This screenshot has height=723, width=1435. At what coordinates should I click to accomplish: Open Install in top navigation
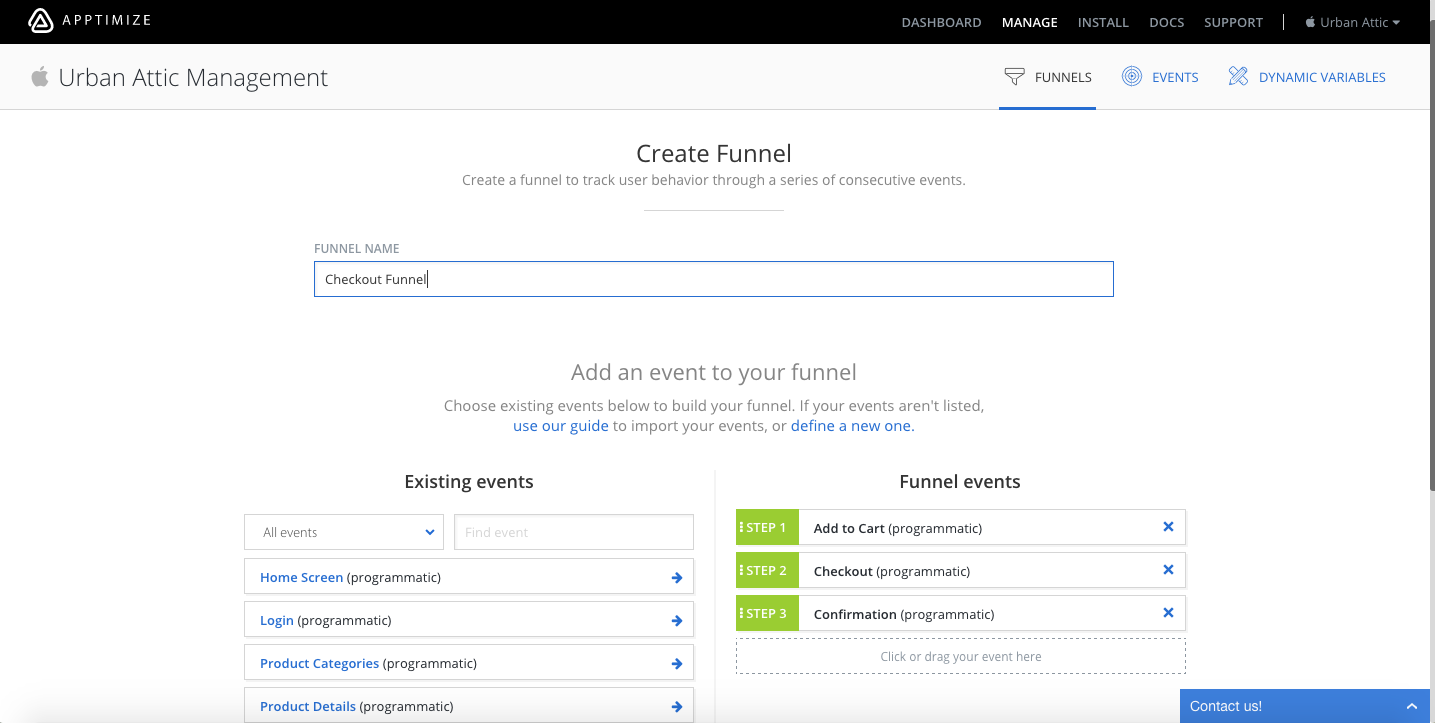(1103, 22)
